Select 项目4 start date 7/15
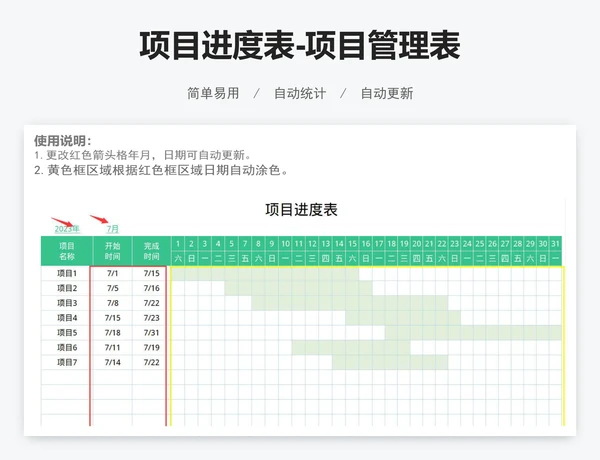600x460 pixels. [x=112, y=318]
